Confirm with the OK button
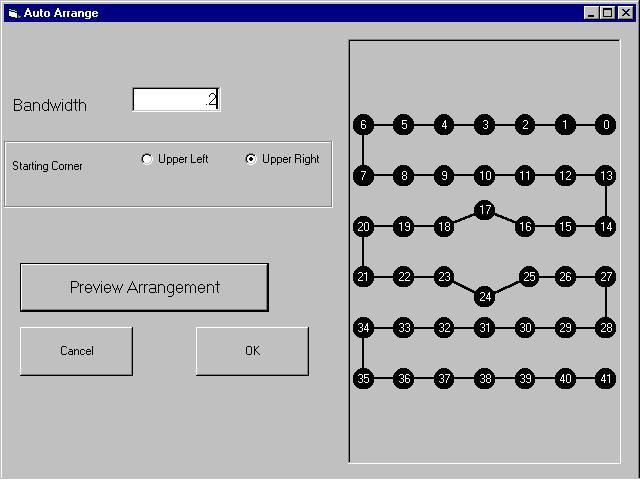 coord(252,351)
